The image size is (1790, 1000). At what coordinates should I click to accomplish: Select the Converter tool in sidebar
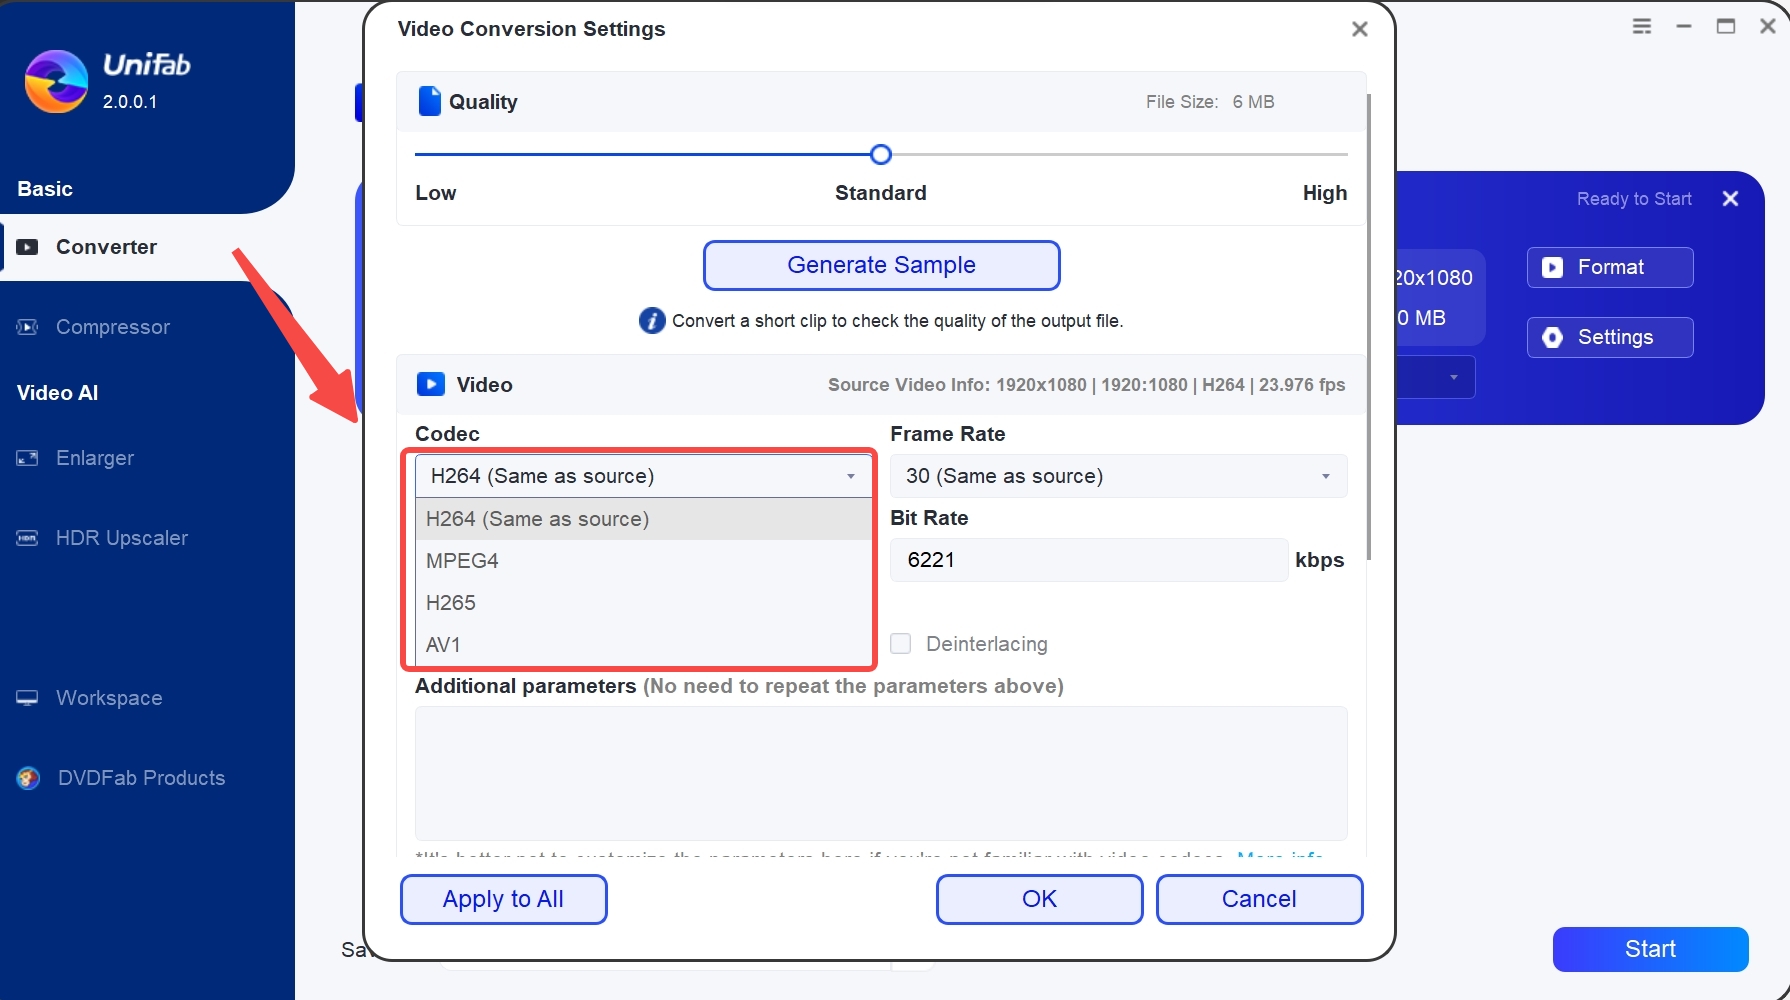coord(106,247)
